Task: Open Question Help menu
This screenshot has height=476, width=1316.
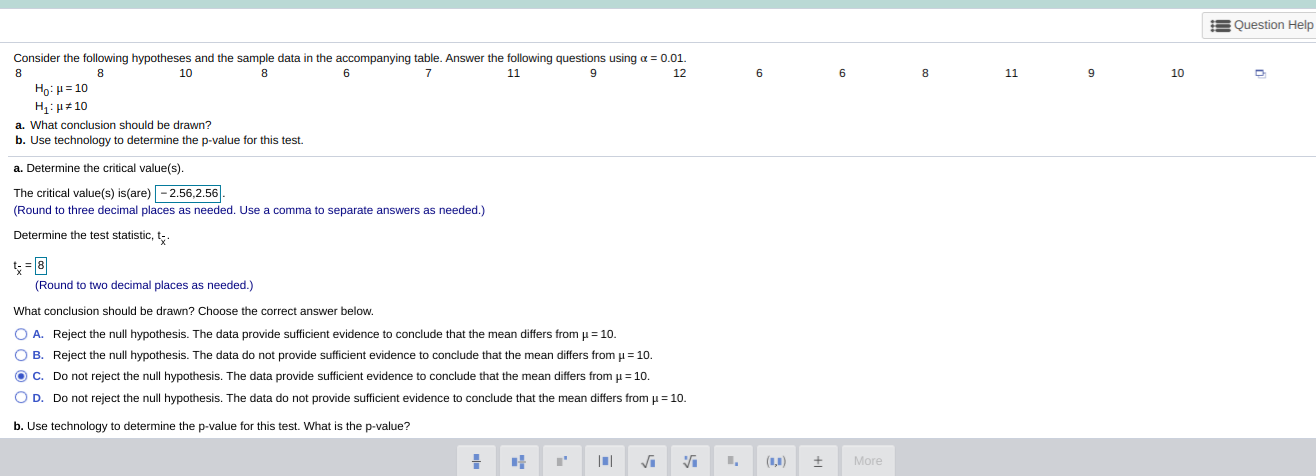Action: point(1259,25)
